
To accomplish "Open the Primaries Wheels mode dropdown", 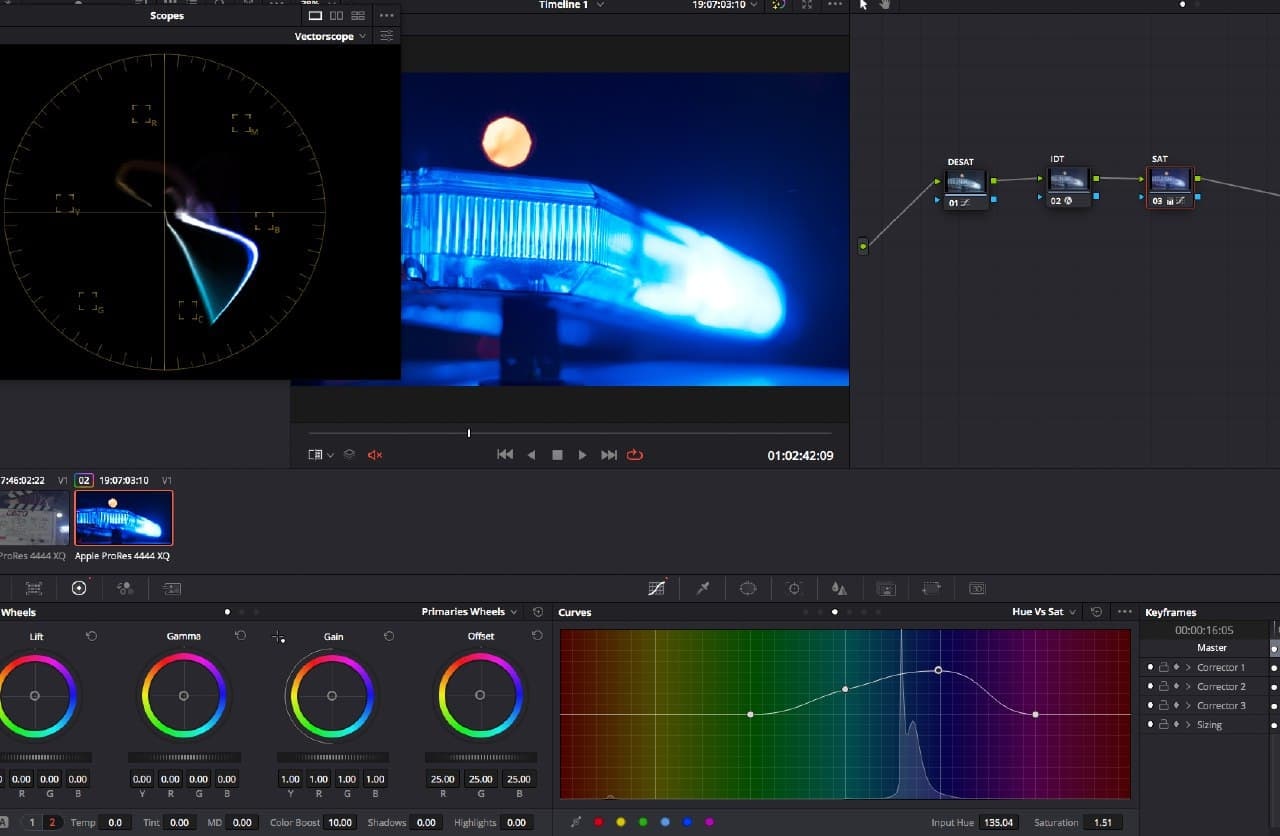I will point(470,612).
